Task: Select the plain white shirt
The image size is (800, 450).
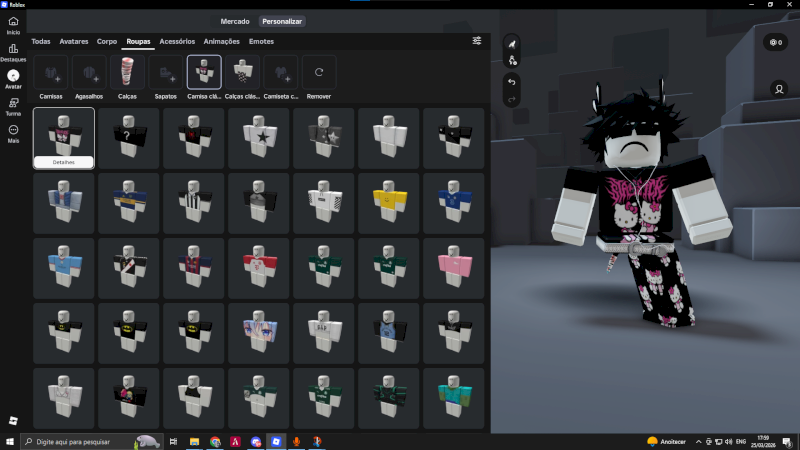Action: [389, 138]
